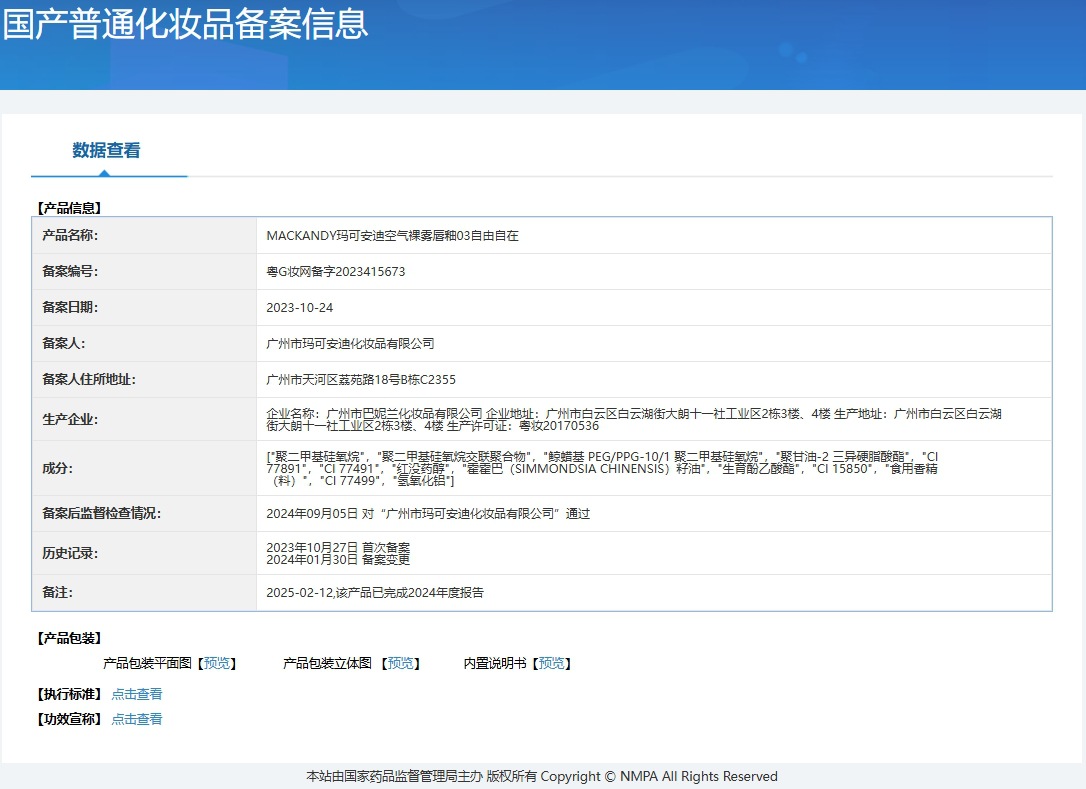Viewport: 1086px width, 789px height.
Task: Open 产品包装立体图 预览 link
Action: point(400,663)
